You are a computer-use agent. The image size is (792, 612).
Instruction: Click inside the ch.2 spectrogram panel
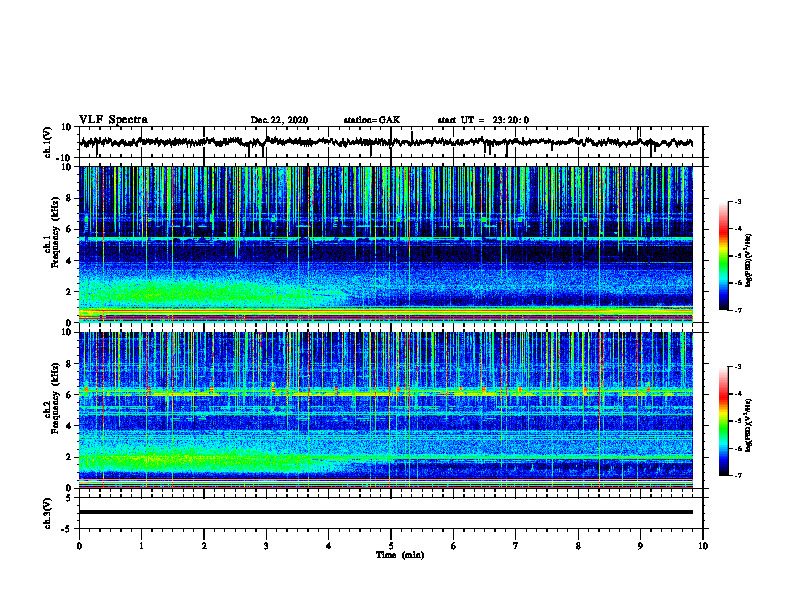[386, 410]
